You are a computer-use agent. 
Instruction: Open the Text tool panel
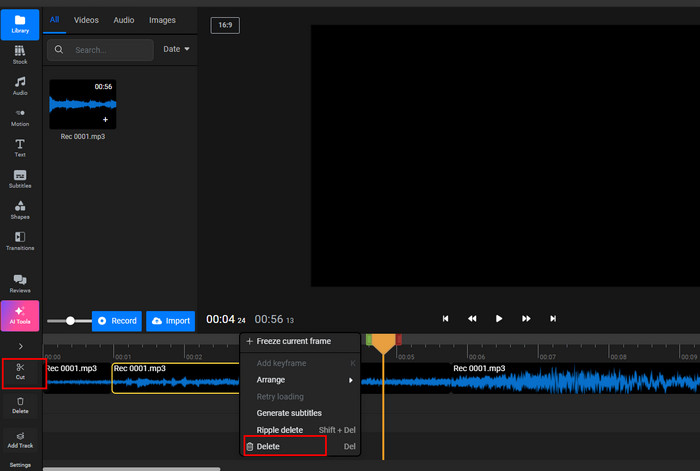20,148
